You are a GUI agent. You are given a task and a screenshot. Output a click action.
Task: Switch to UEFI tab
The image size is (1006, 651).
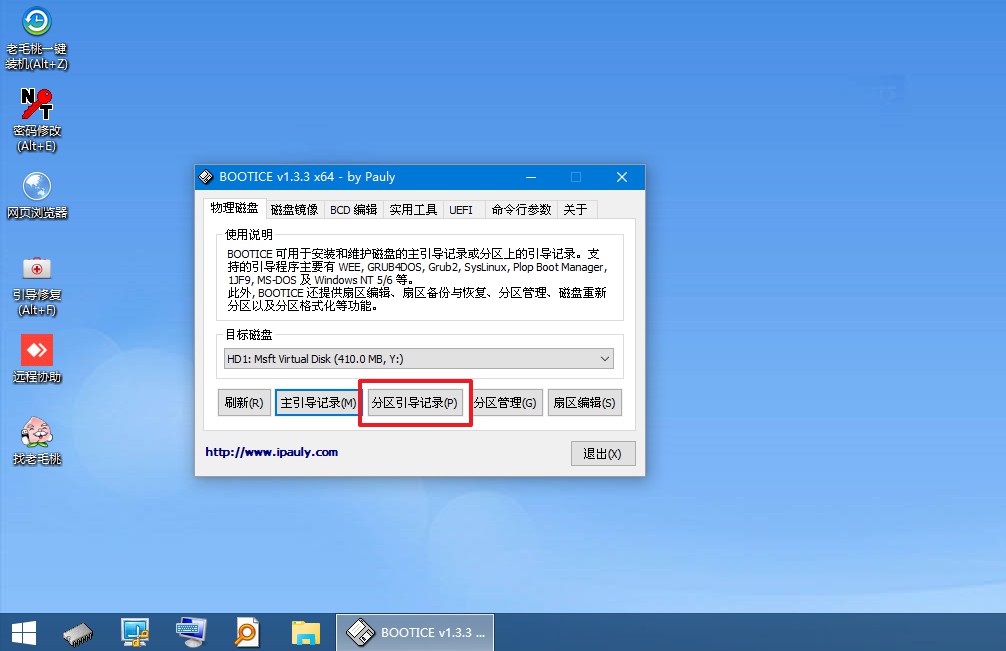pyautogui.click(x=461, y=210)
